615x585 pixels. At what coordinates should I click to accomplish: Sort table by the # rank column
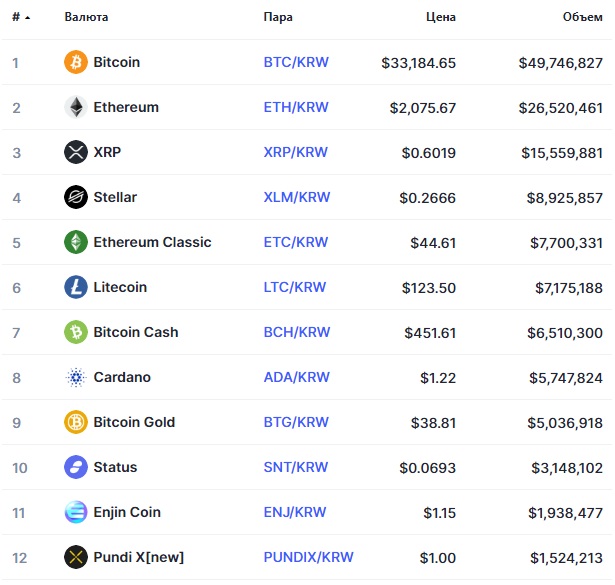[x=21, y=17]
